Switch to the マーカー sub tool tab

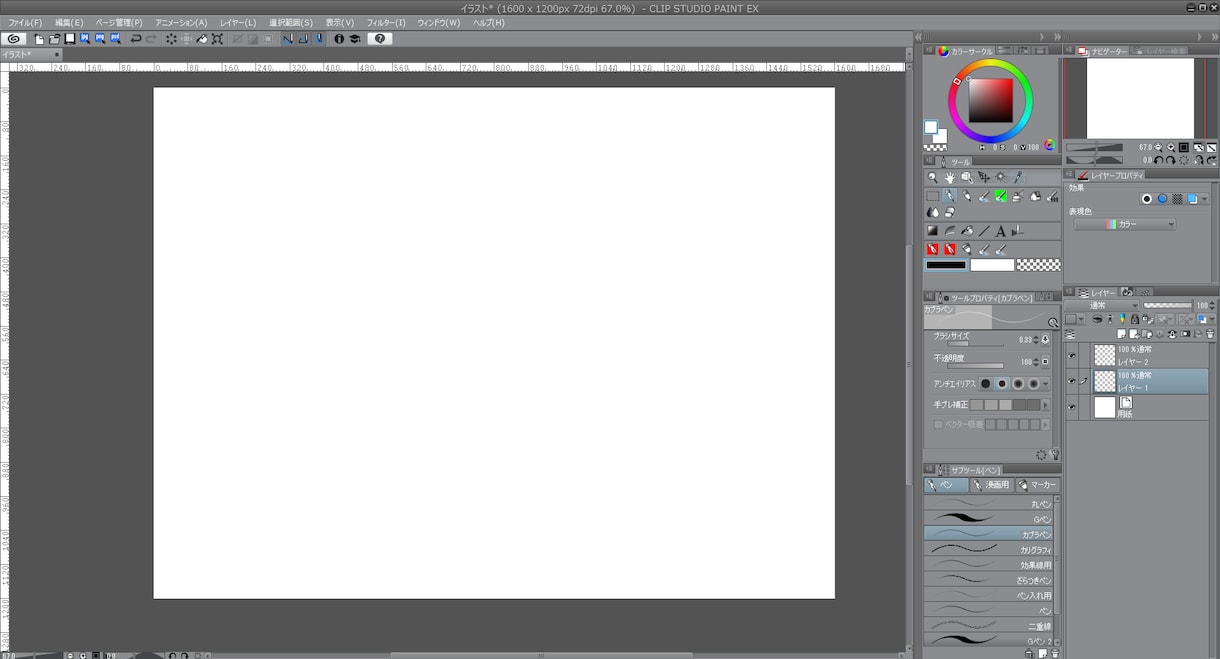(1037, 485)
